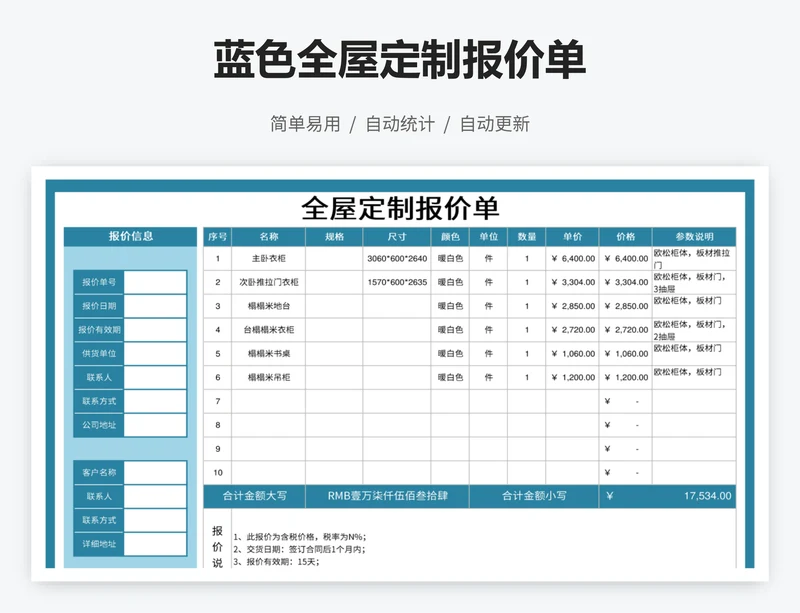Image resolution: width=800 pixels, height=613 pixels.
Task: Select the 主卧衣柜 name cell
Action: click(268, 259)
